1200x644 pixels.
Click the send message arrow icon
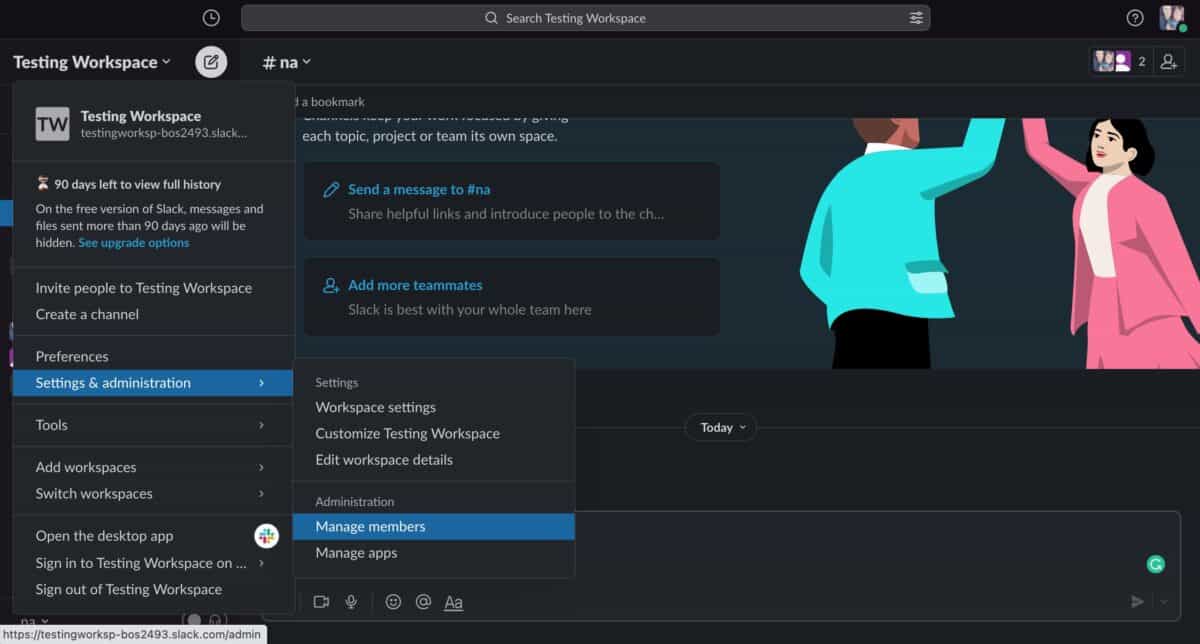(x=1137, y=601)
